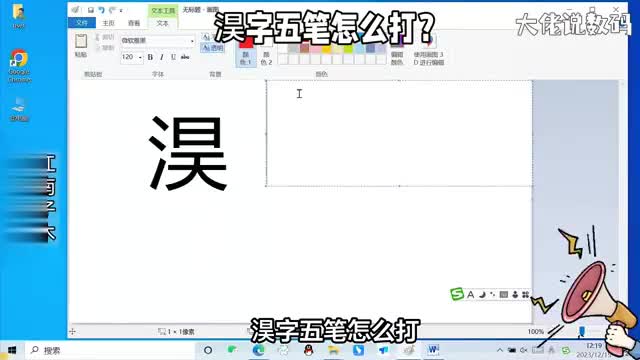This screenshot has width=640, height=360.
Task: Click the Paint icon on the taskbar
Action: [409, 350]
